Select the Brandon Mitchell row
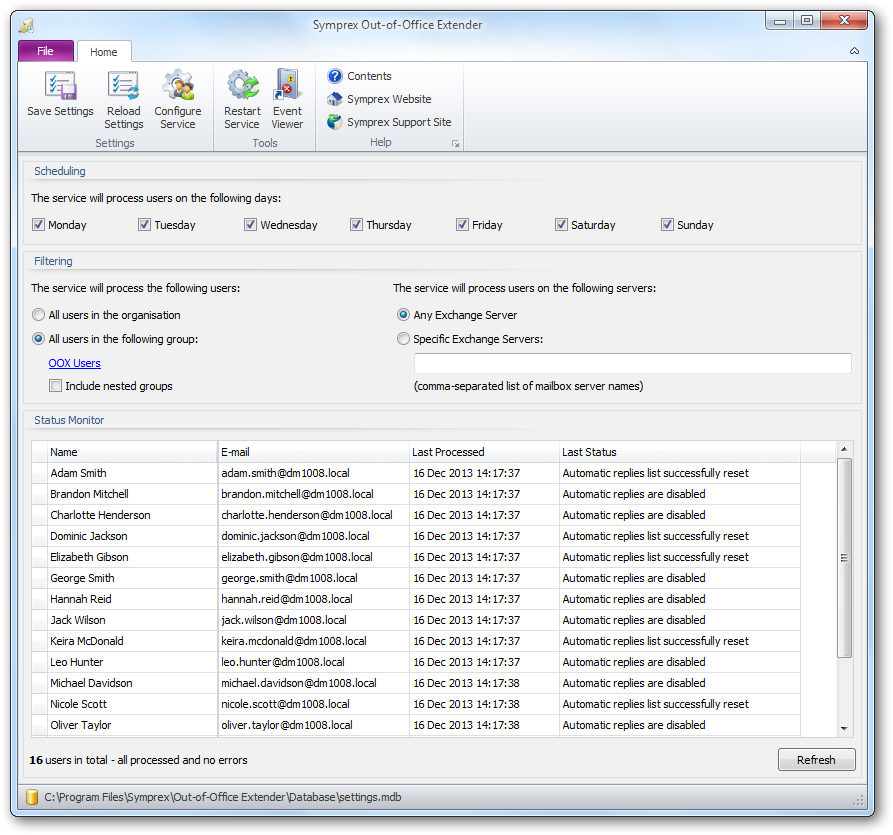 (x=416, y=494)
